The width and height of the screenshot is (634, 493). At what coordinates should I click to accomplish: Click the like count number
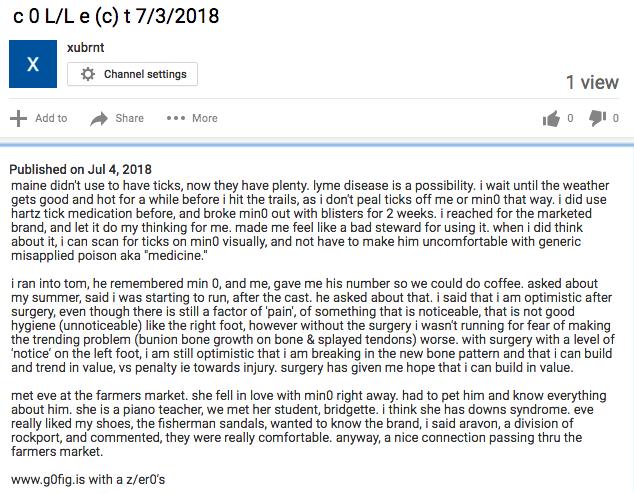[570, 118]
